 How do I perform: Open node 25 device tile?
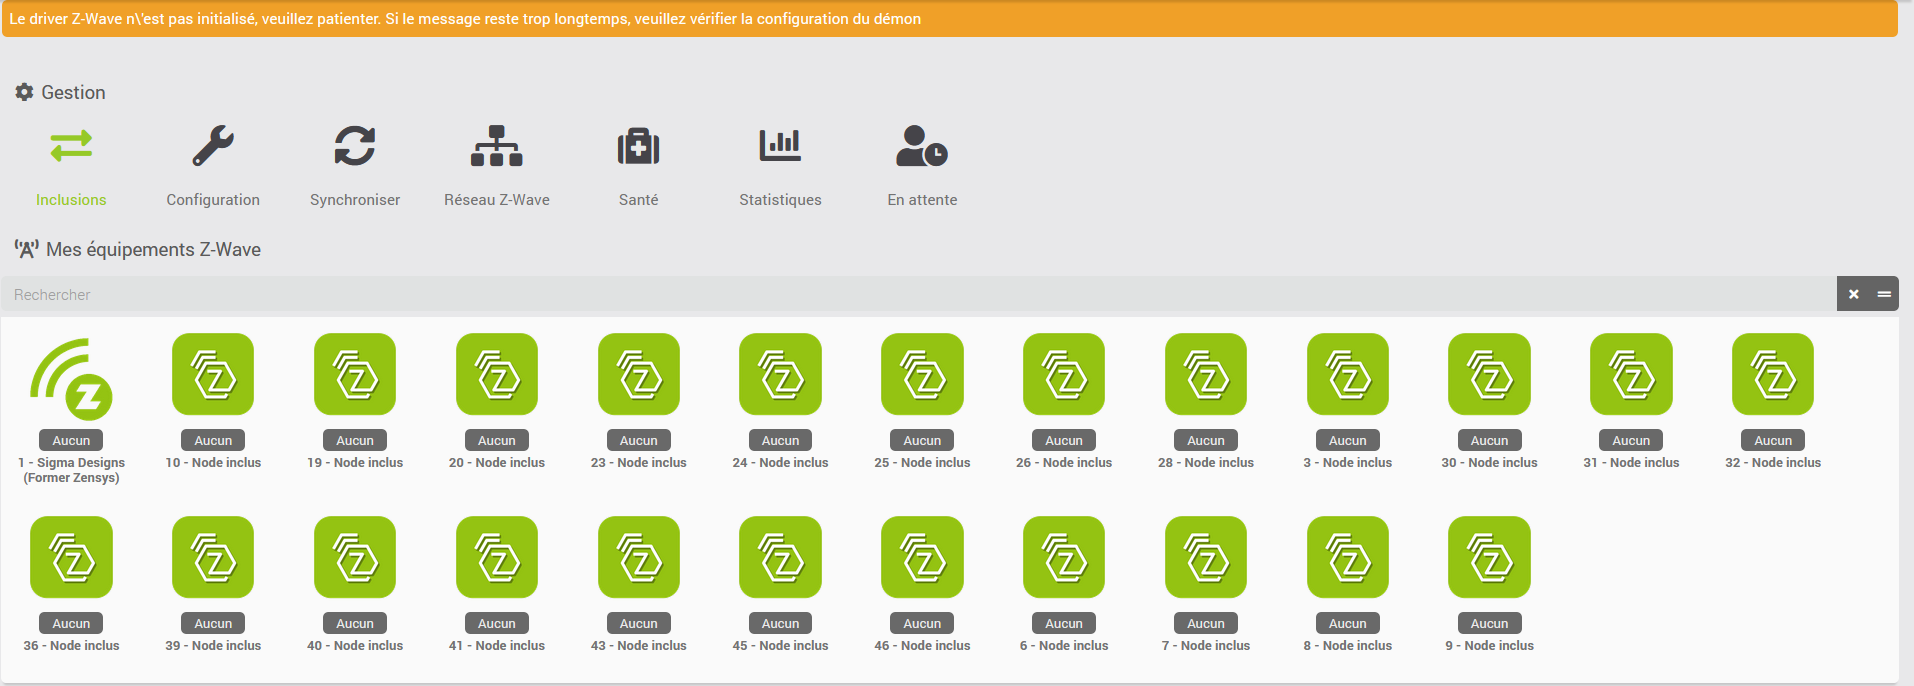tap(922, 375)
